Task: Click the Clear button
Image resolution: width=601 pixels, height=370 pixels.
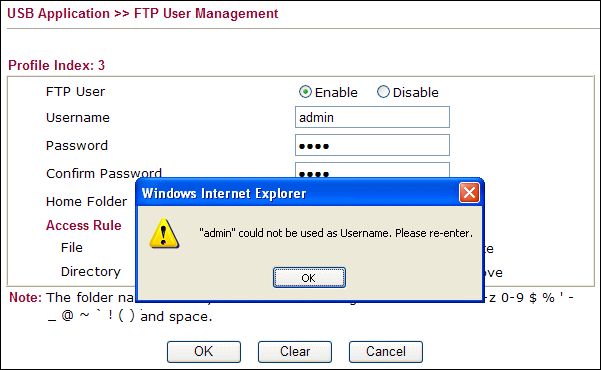Action: tap(295, 352)
